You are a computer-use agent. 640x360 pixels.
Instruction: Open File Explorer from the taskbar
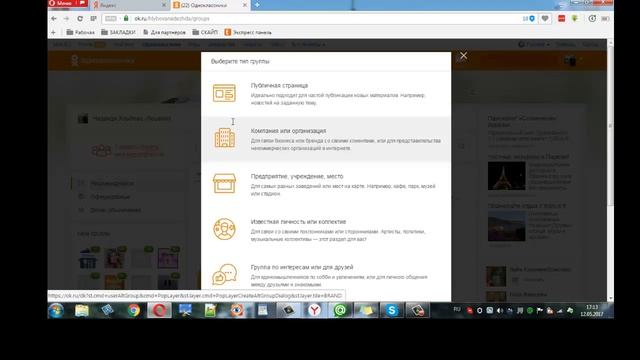pyautogui.click(x=82, y=311)
